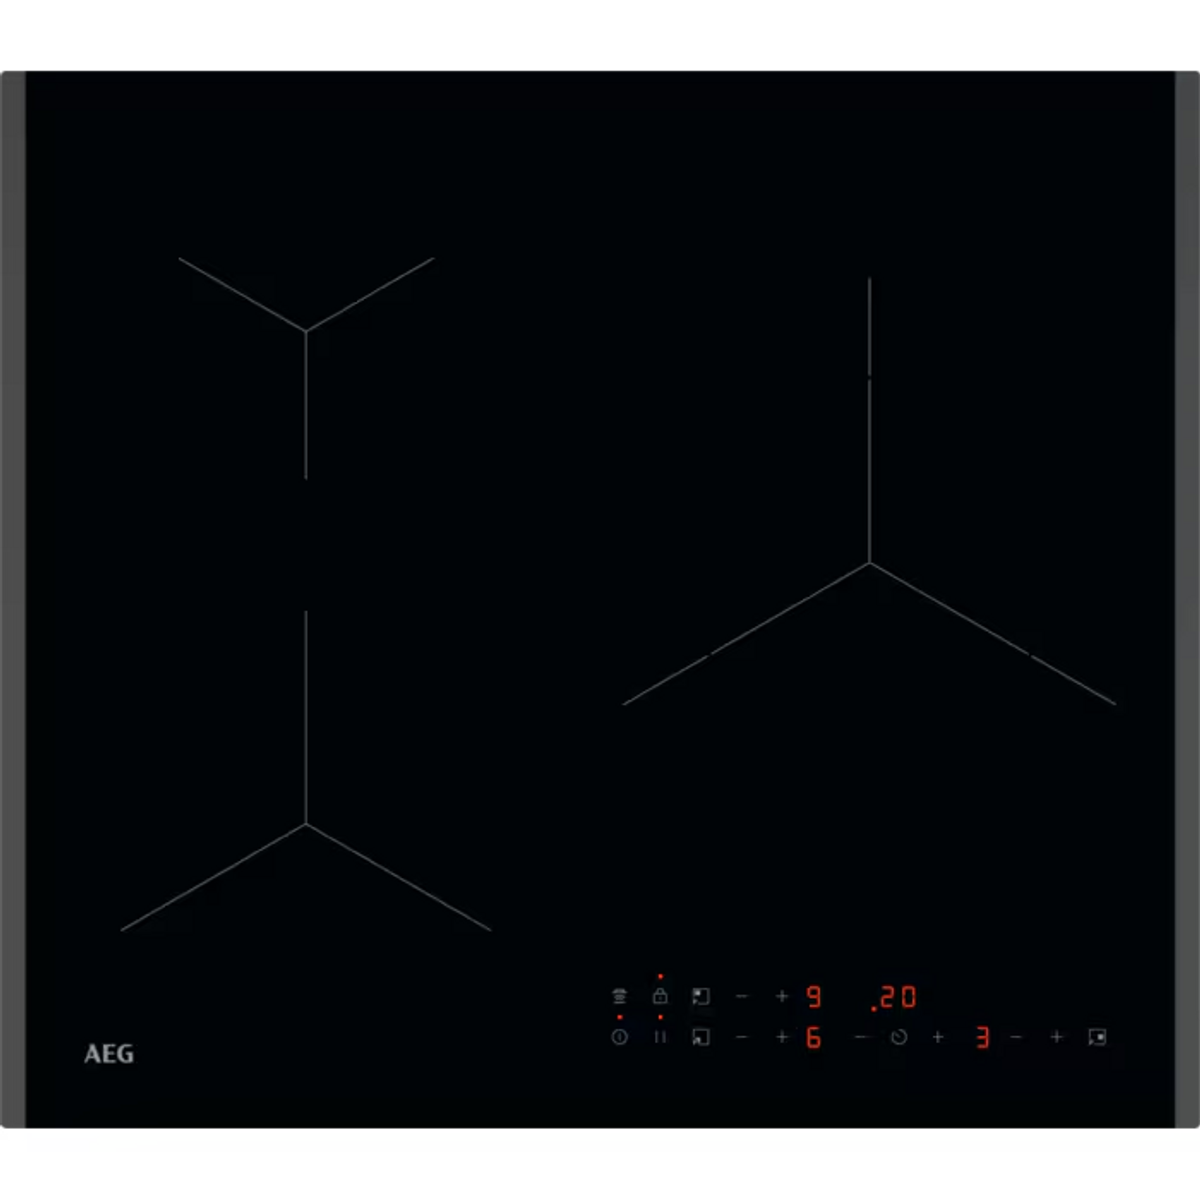Tap the zone icon left of the 9 row
Viewport: 1200px width, 1200px height.
[x=701, y=996]
